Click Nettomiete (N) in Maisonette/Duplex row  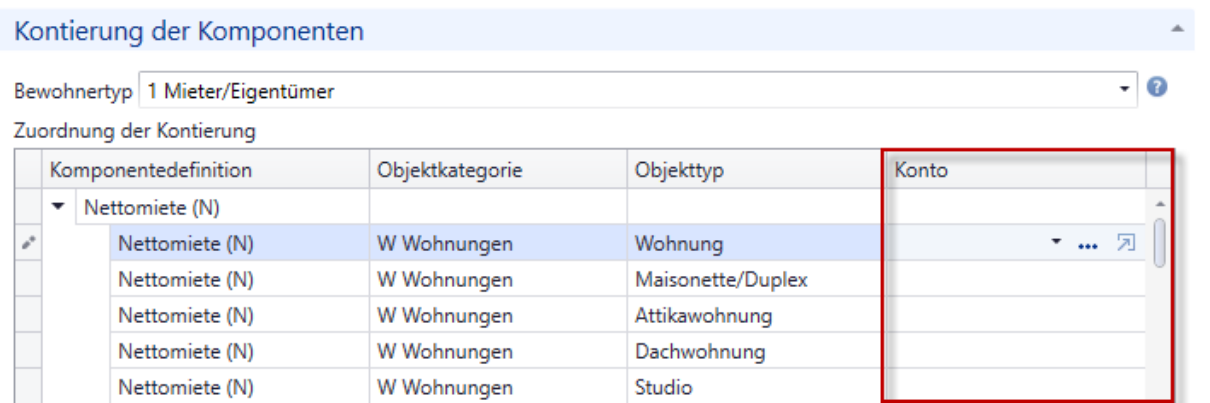(239, 280)
